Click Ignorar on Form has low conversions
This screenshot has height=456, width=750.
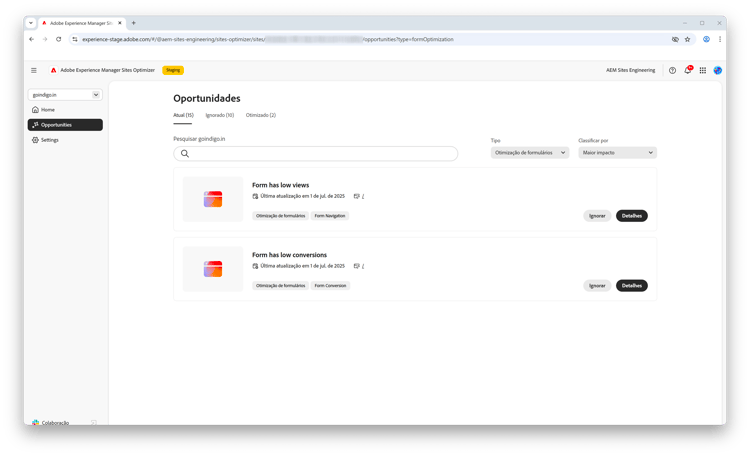click(597, 286)
